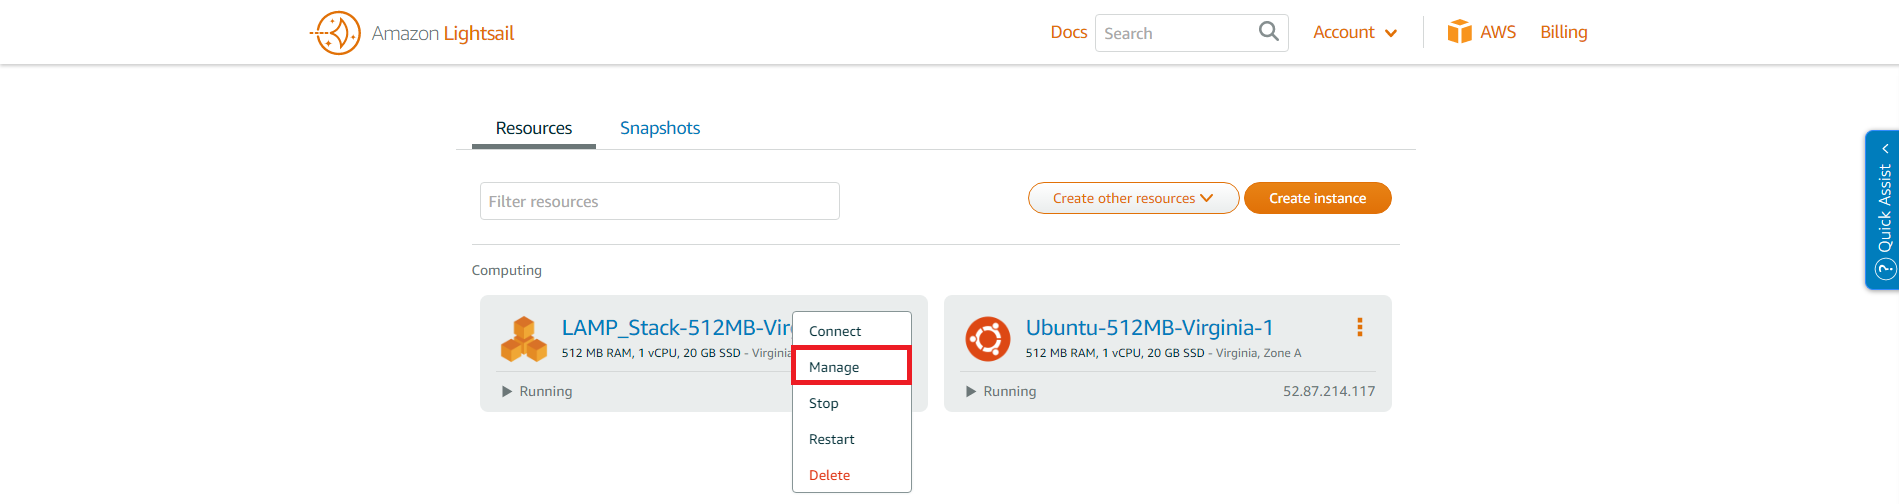Collapse Quick Assist with top chevron
1899x504 pixels.
tap(1885, 149)
